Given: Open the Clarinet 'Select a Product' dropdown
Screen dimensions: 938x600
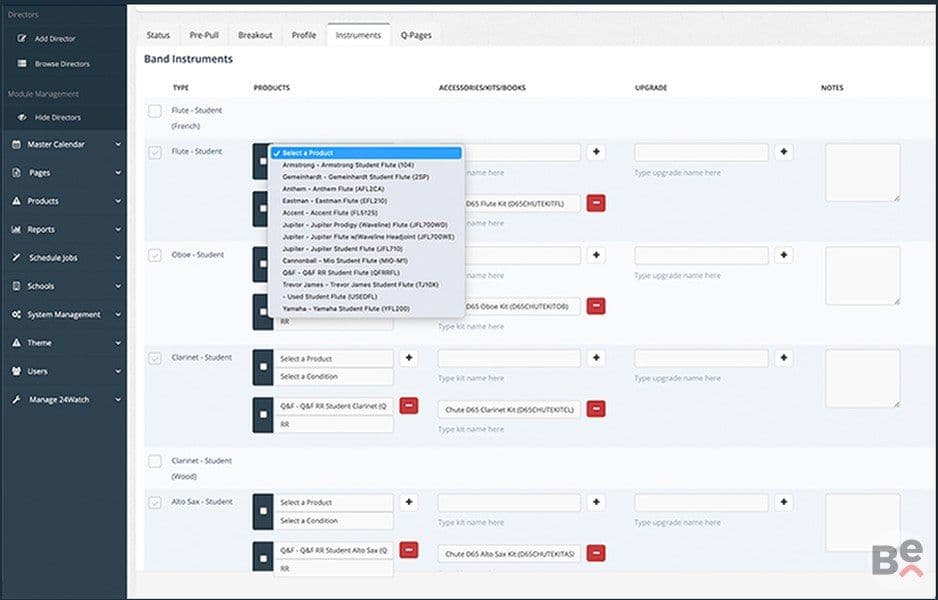Looking at the screenshot, I should tap(334, 359).
